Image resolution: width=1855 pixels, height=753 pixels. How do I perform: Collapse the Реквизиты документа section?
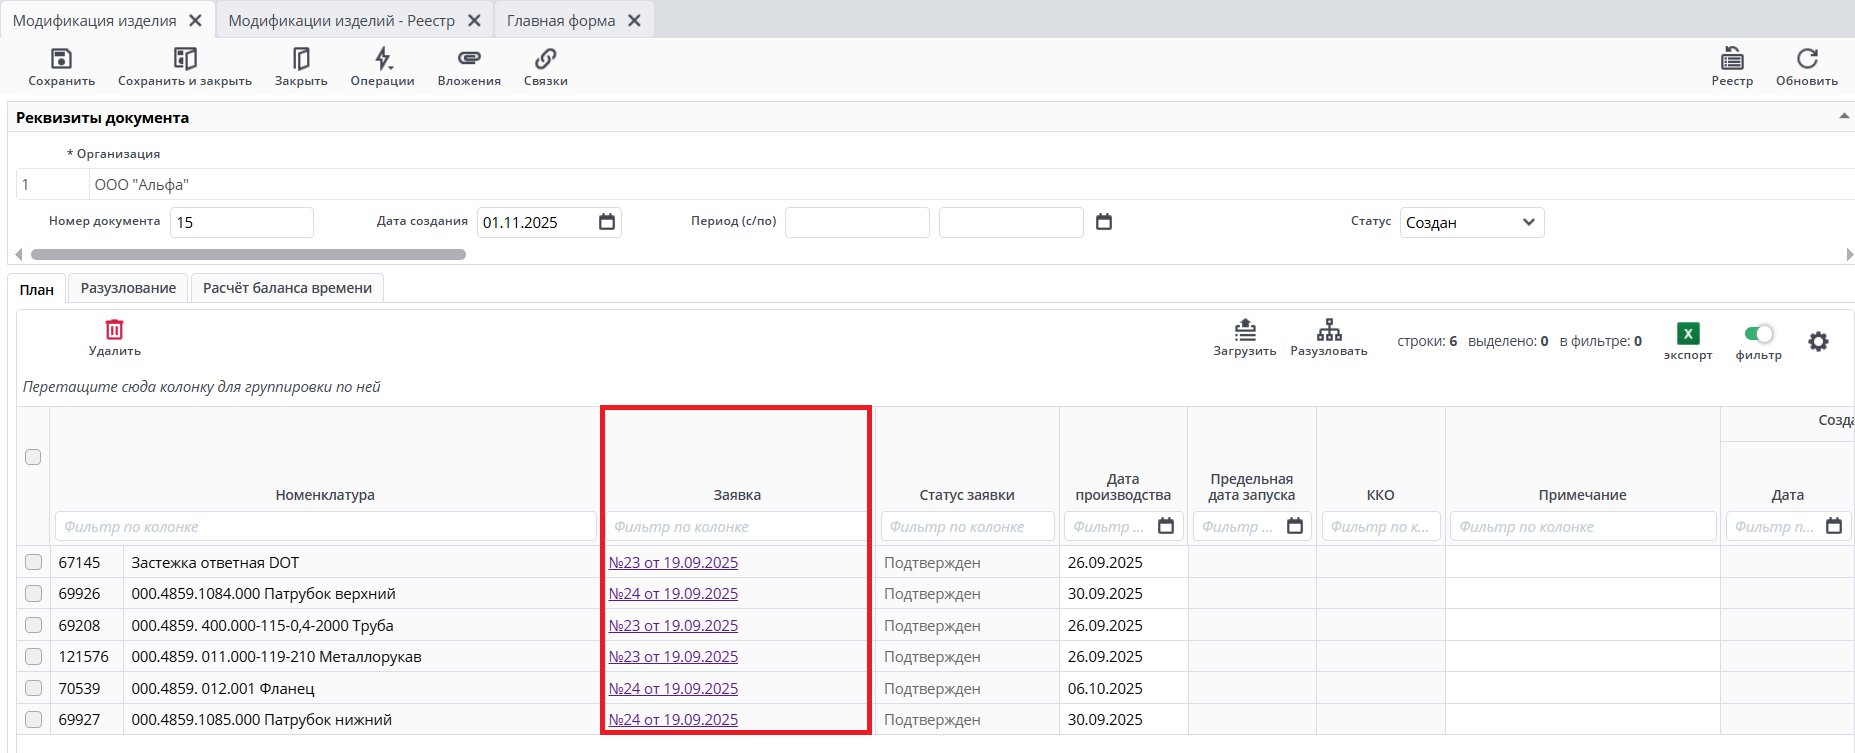click(x=1843, y=117)
